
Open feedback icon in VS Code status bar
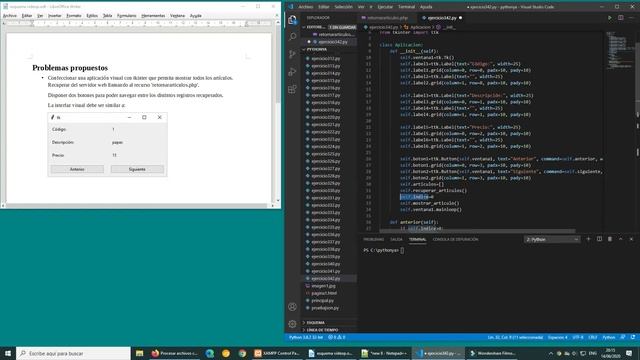[x=622, y=338]
